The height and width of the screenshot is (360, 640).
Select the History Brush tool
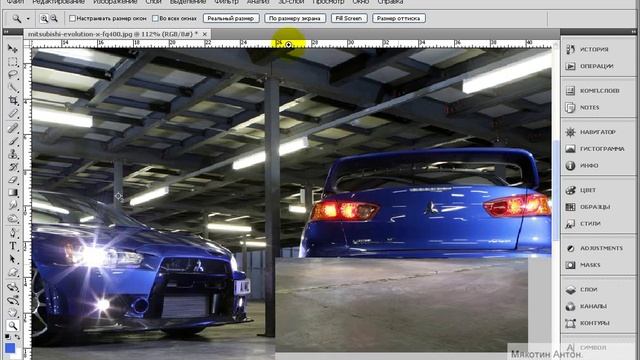[x=13, y=167]
